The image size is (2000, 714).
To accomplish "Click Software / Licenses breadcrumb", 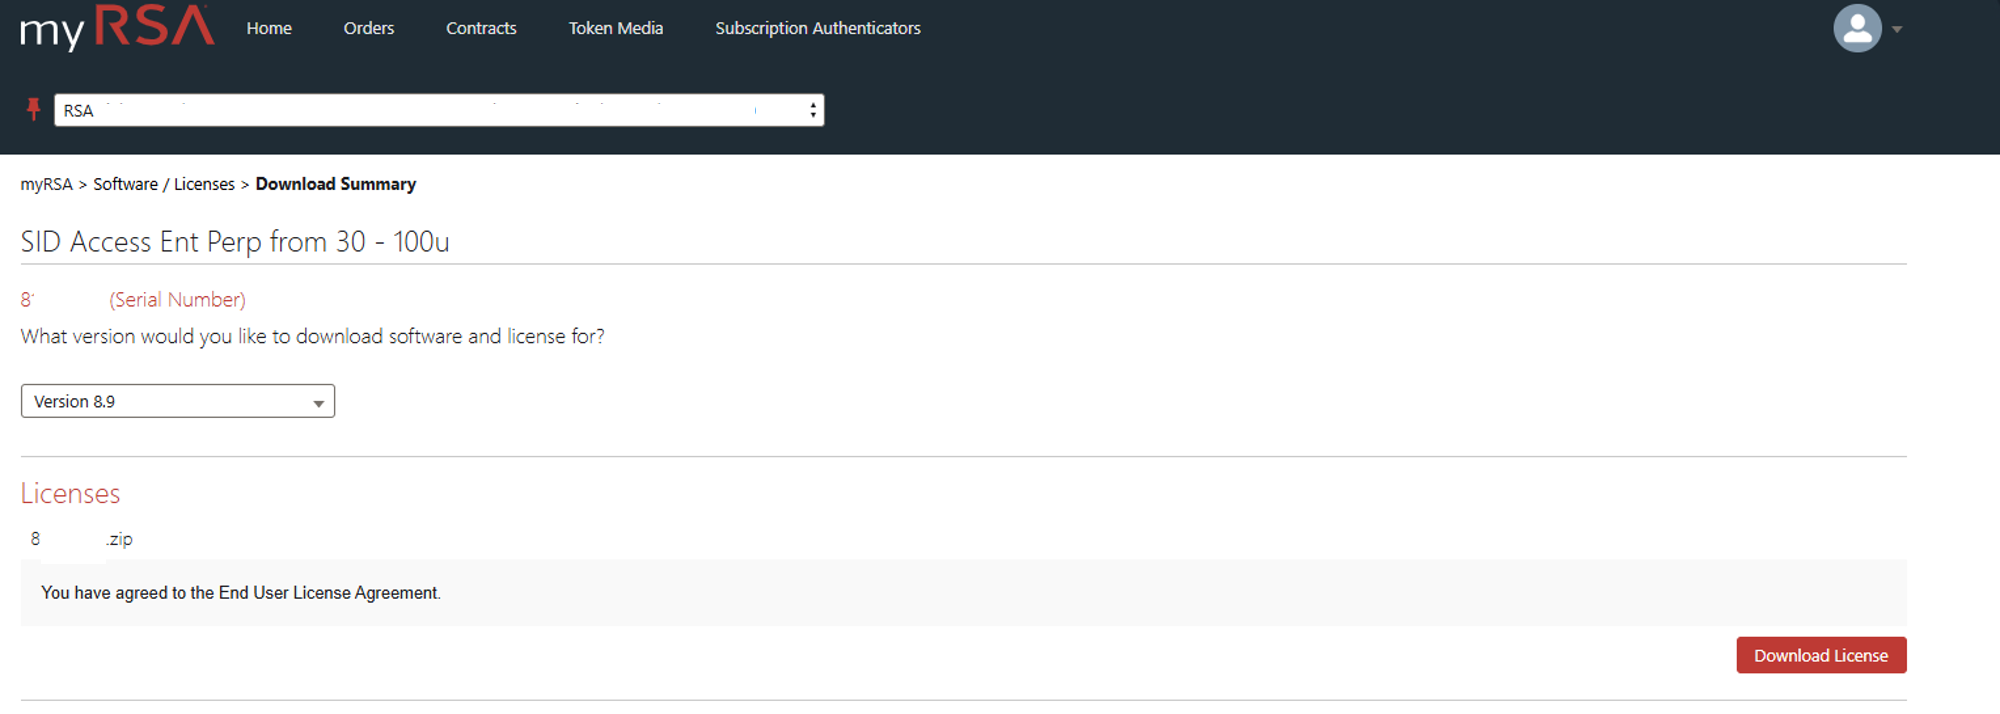I will [x=164, y=184].
